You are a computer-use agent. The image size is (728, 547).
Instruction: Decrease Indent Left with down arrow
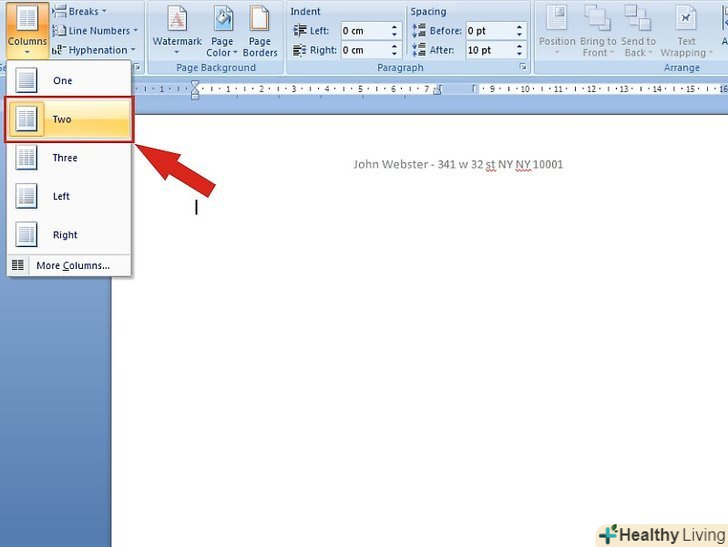394,35
